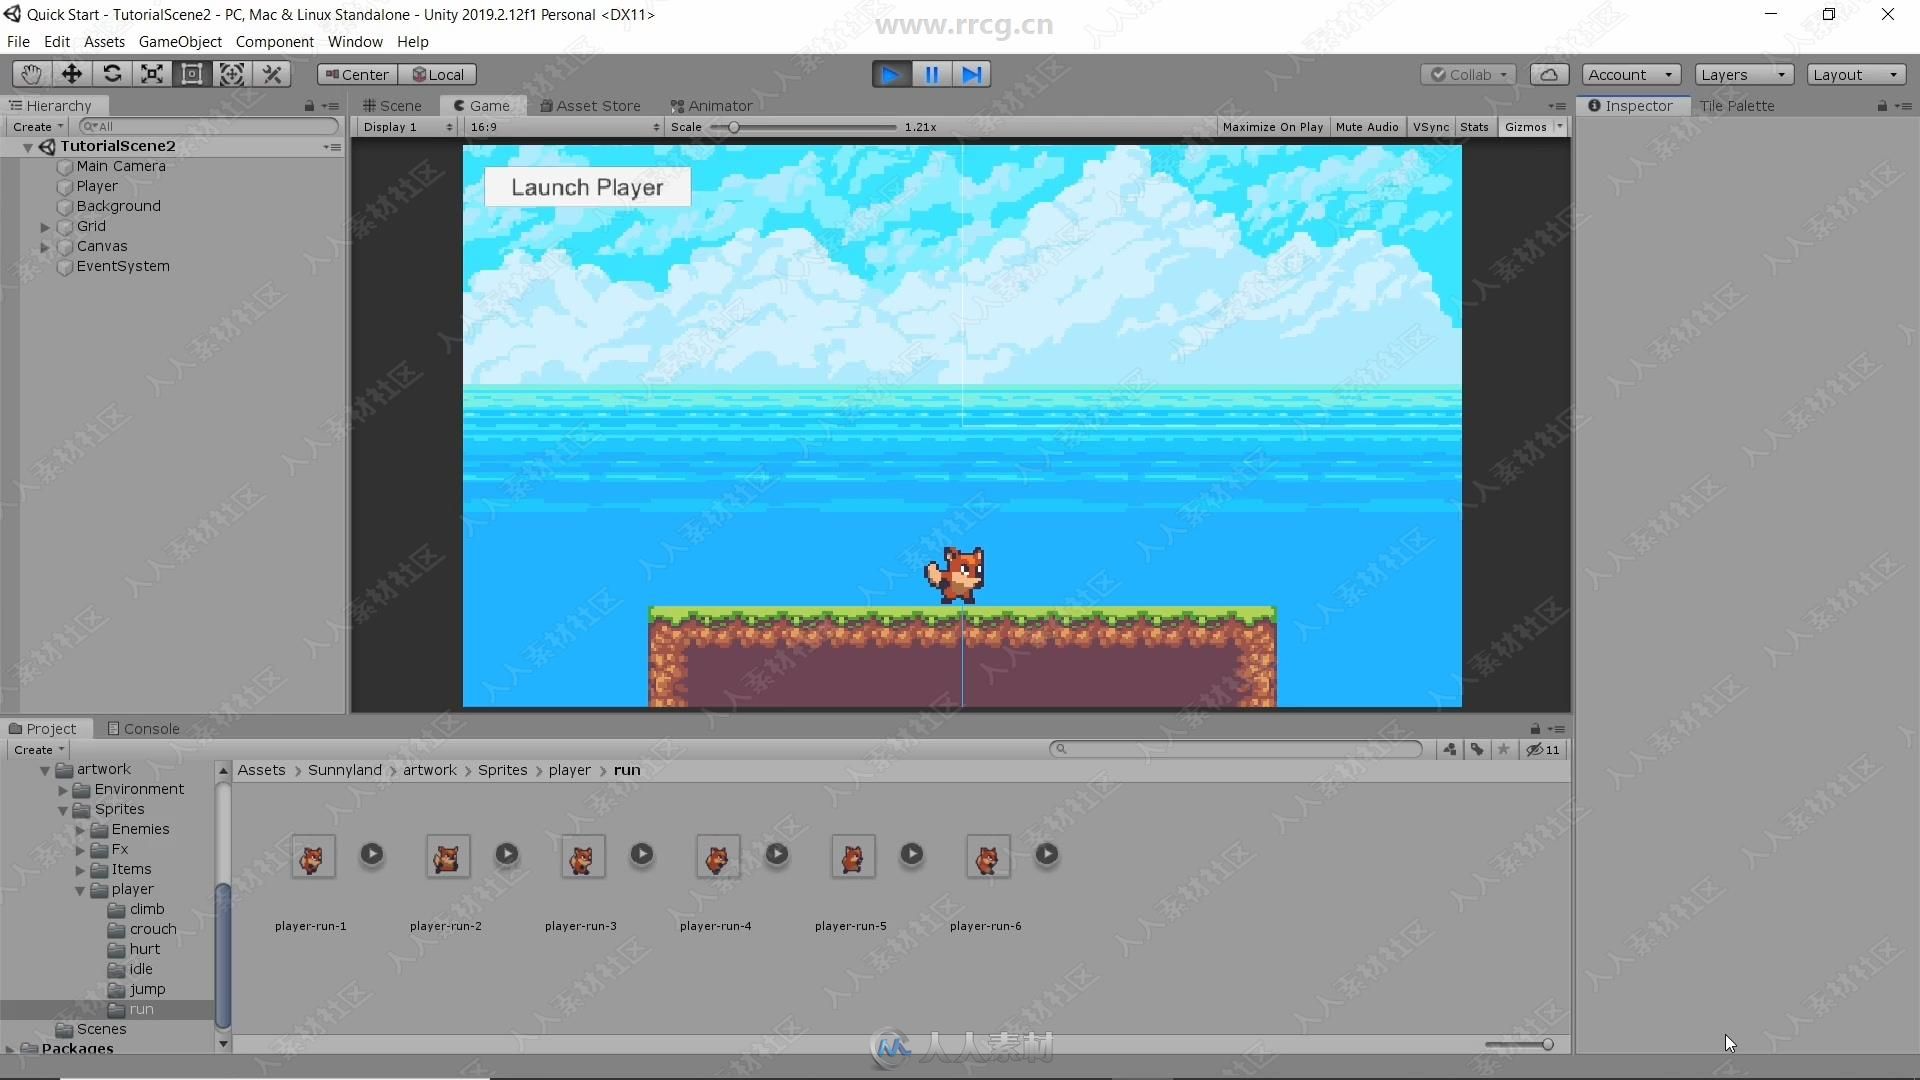1920x1080 pixels.
Task: Toggle Maximize On Play
Action: [1272, 127]
